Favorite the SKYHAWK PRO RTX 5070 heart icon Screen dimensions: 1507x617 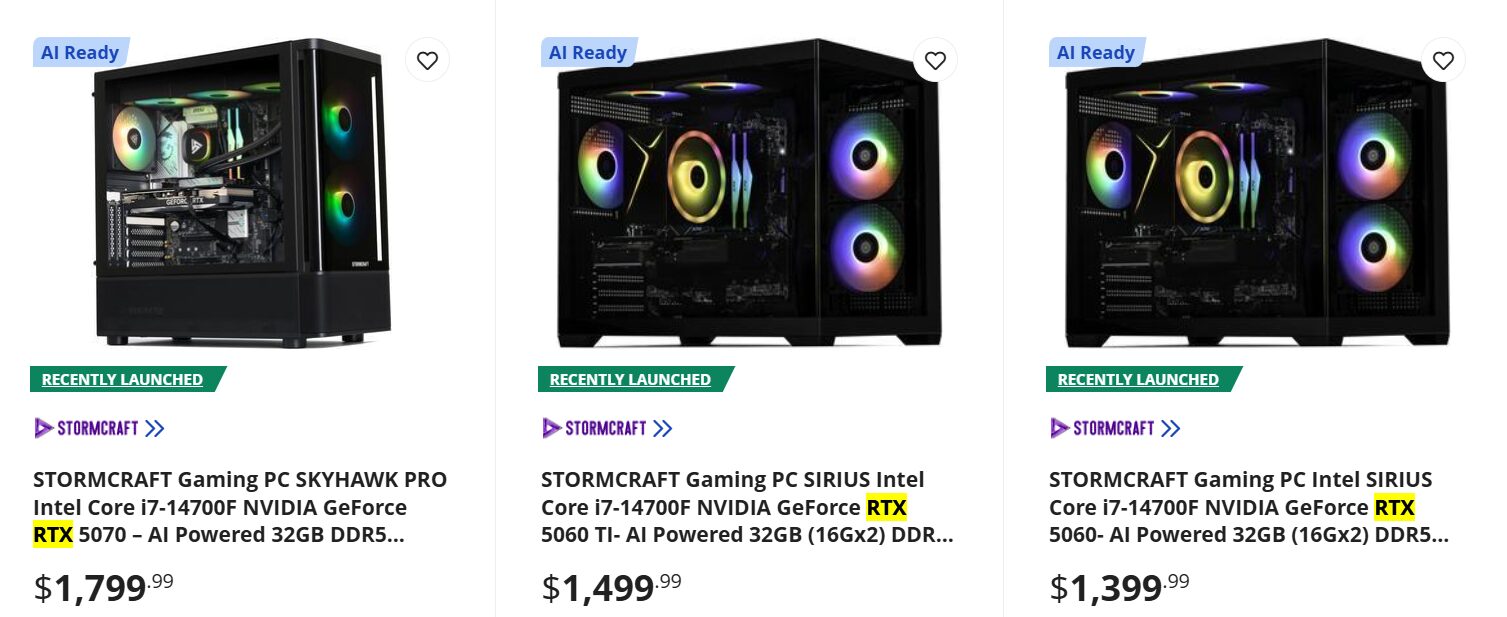tap(427, 61)
